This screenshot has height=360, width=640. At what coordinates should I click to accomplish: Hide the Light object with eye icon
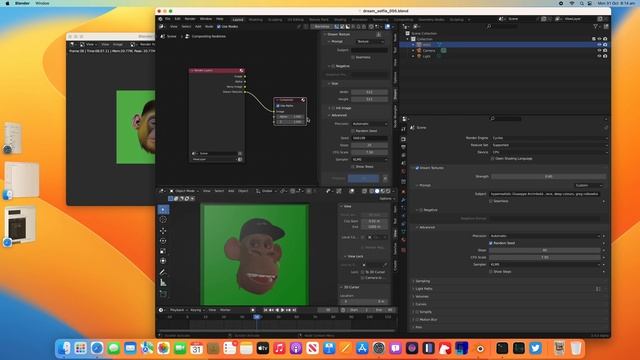coord(599,56)
